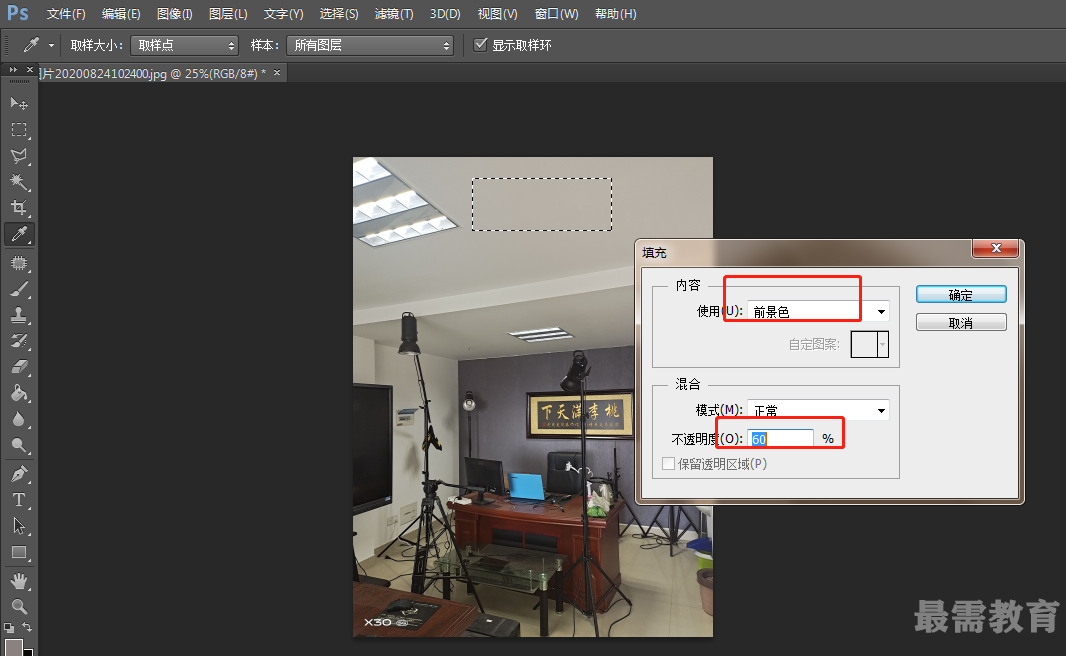Open the 图像(I) menu
Image resolution: width=1066 pixels, height=656 pixels.
point(175,14)
